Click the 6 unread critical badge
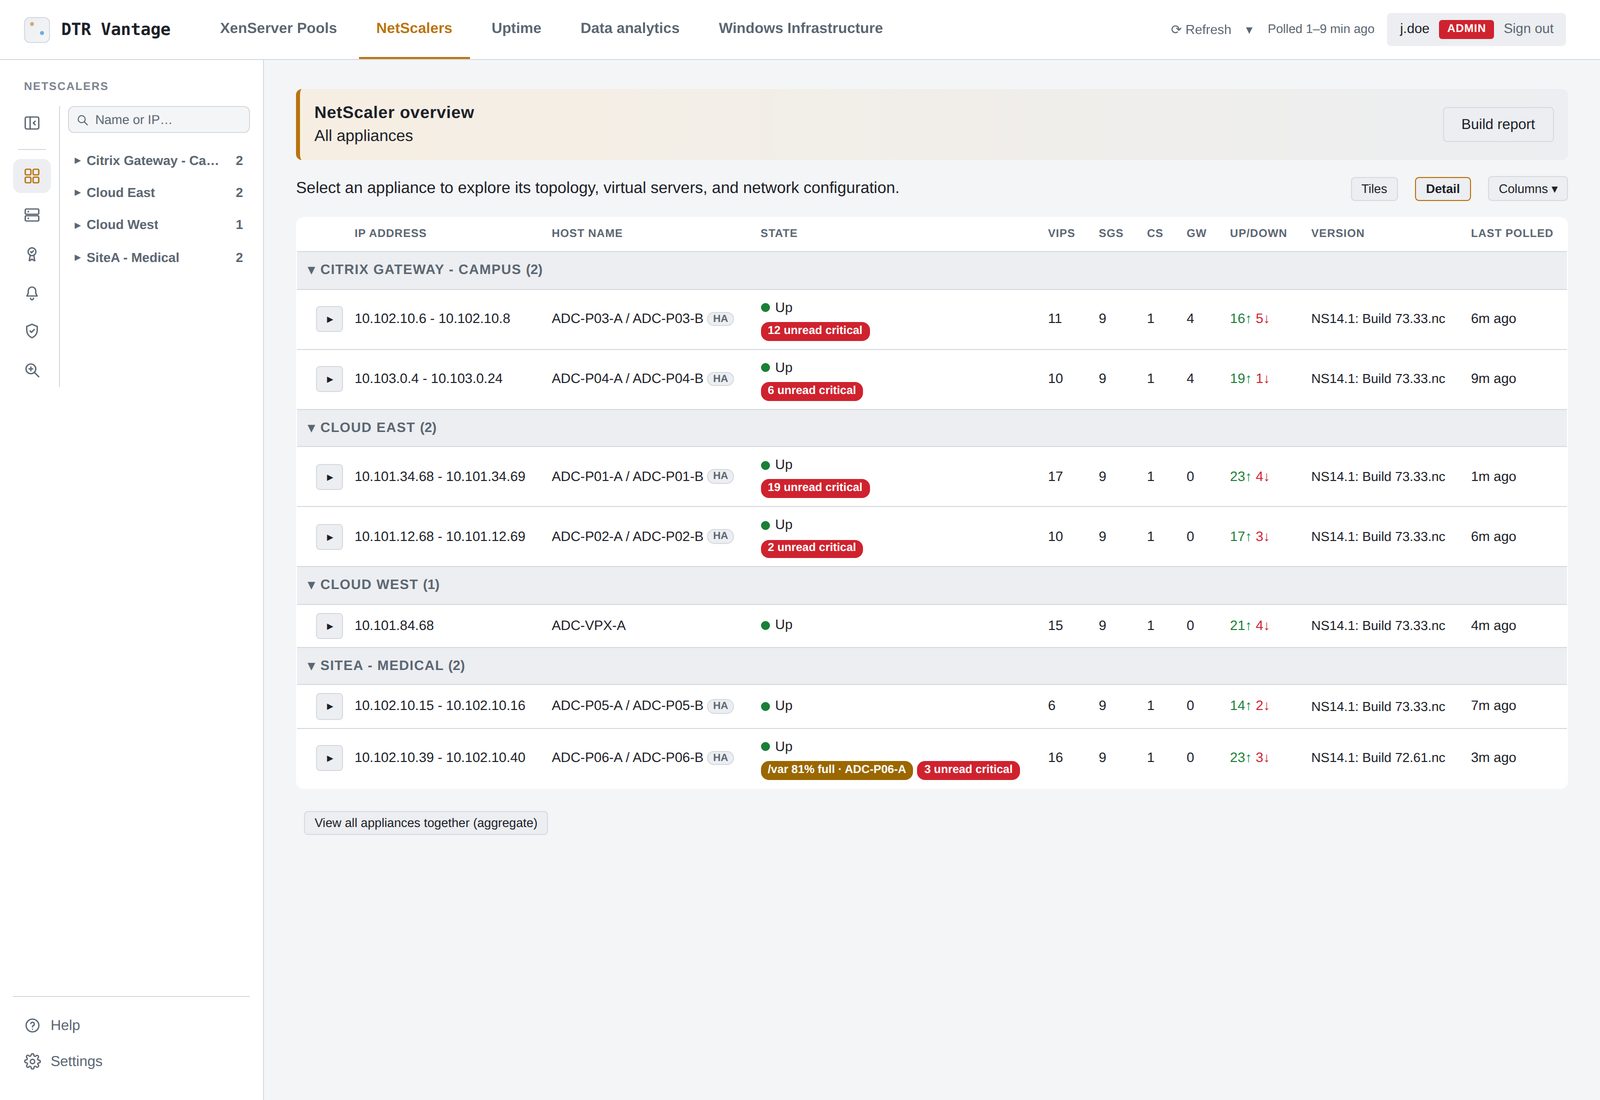 pyautogui.click(x=812, y=391)
